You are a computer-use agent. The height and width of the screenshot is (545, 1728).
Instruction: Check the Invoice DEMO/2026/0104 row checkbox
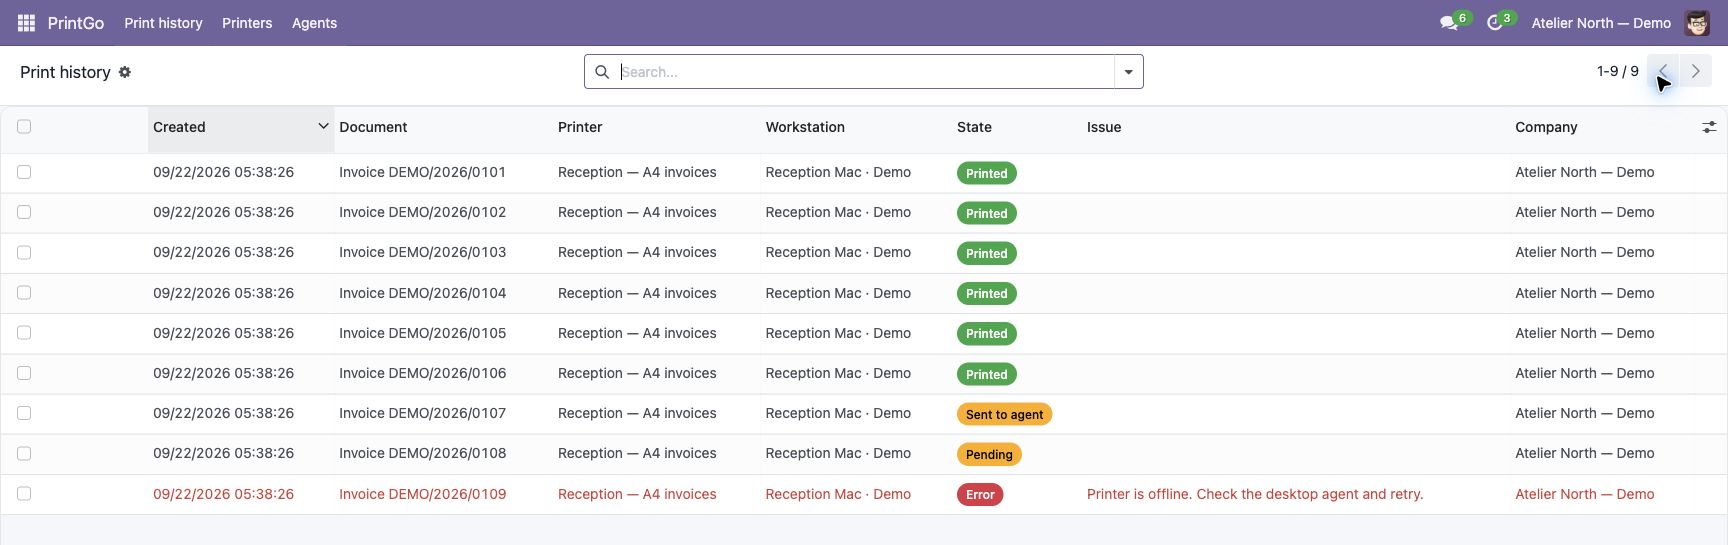tap(24, 293)
